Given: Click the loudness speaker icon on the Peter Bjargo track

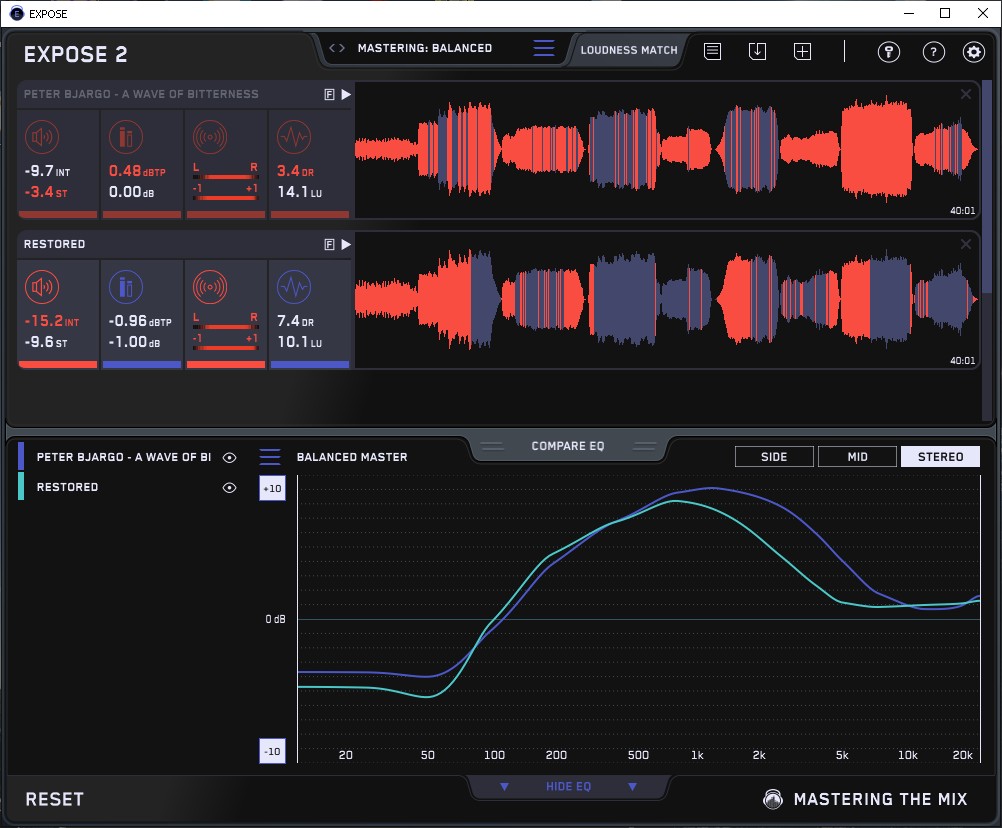Looking at the screenshot, I should [42, 137].
